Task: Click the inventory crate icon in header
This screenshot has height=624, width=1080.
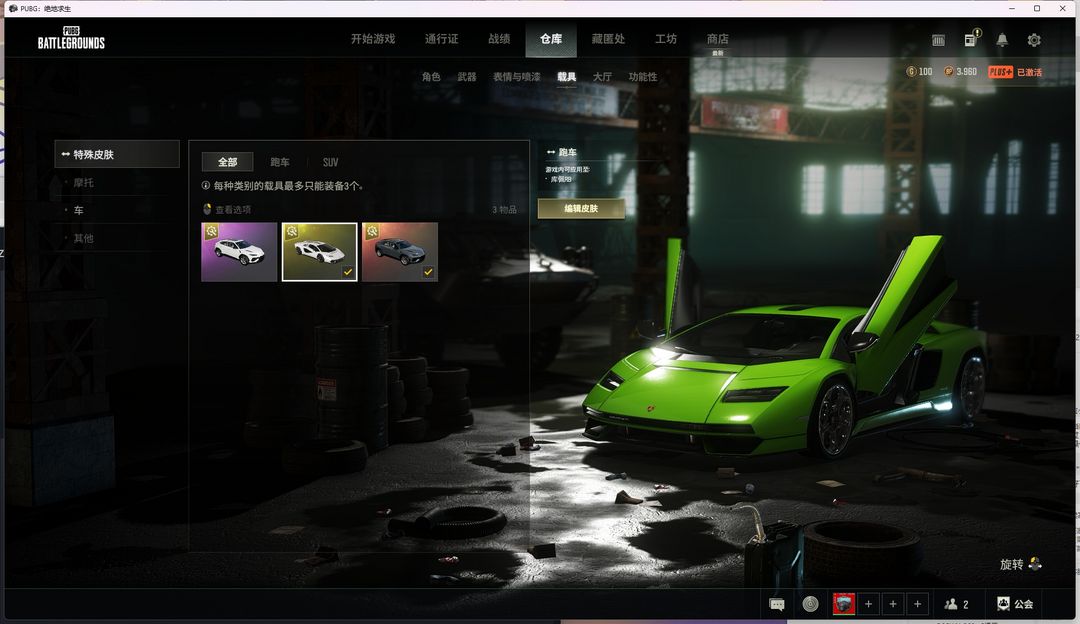Action: (x=938, y=40)
